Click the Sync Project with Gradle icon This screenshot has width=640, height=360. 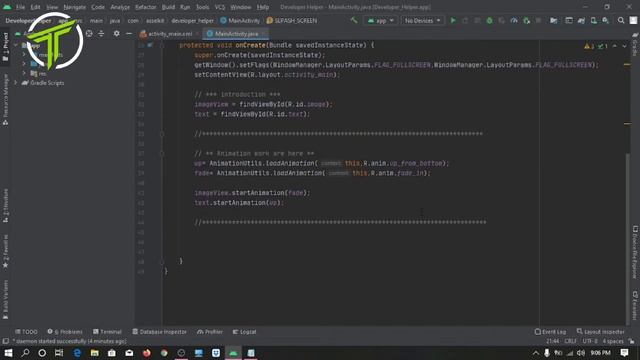(581, 20)
